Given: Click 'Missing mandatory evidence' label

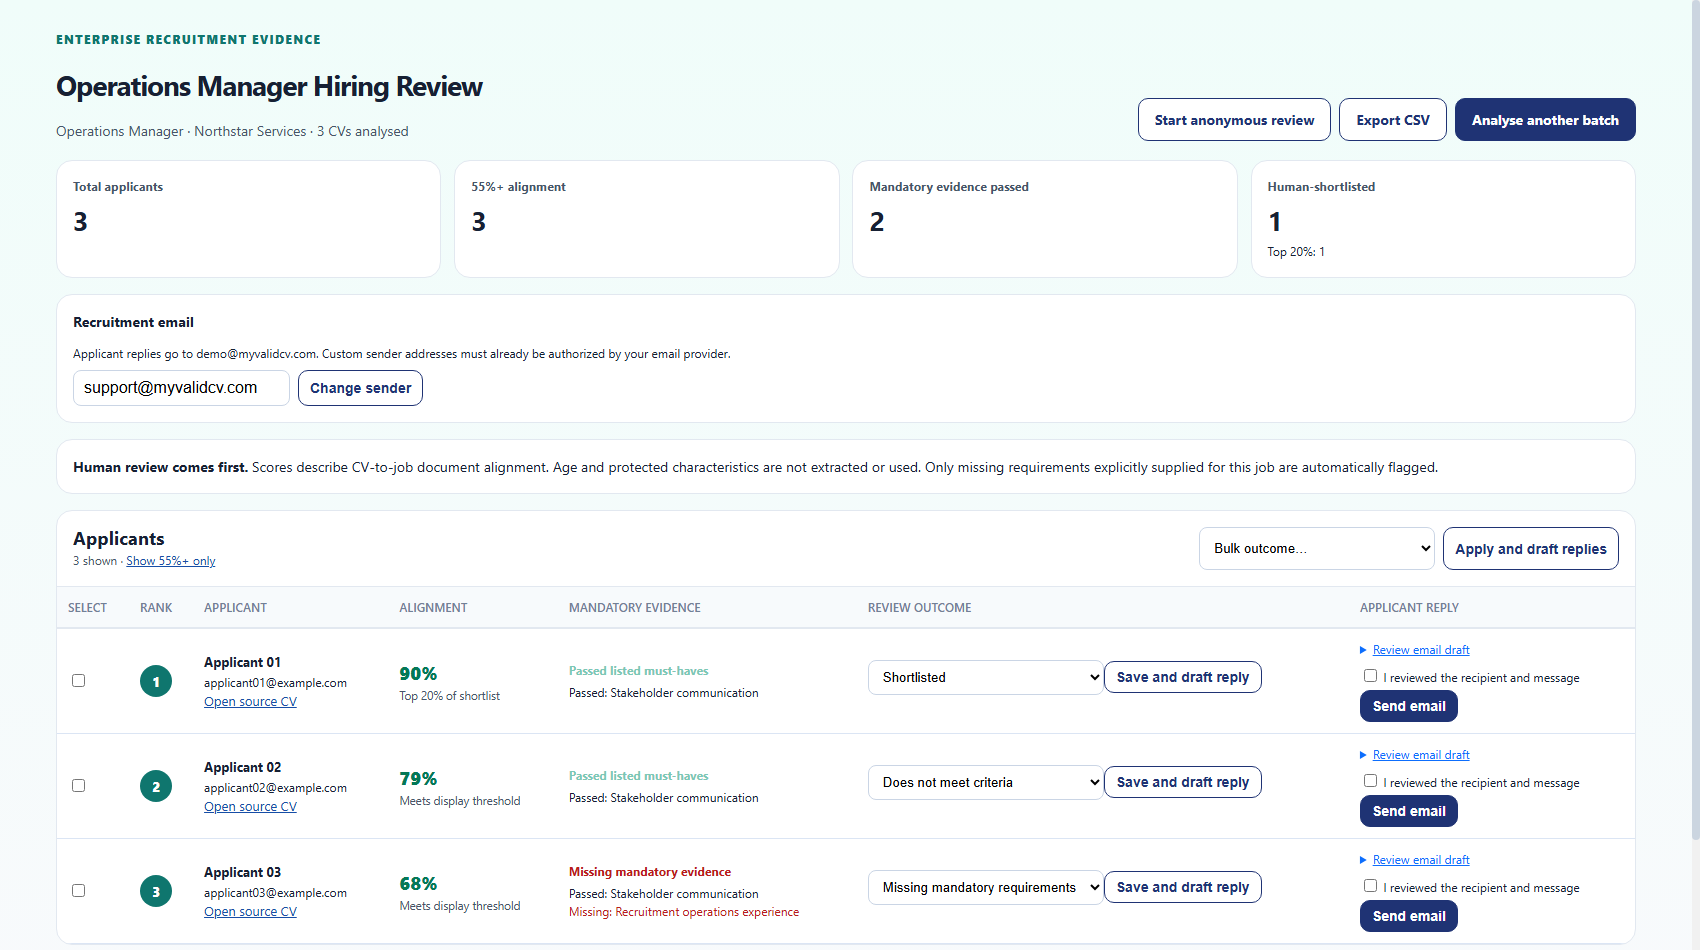Looking at the screenshot, I should pyautogui.click(x=650, y=872).
